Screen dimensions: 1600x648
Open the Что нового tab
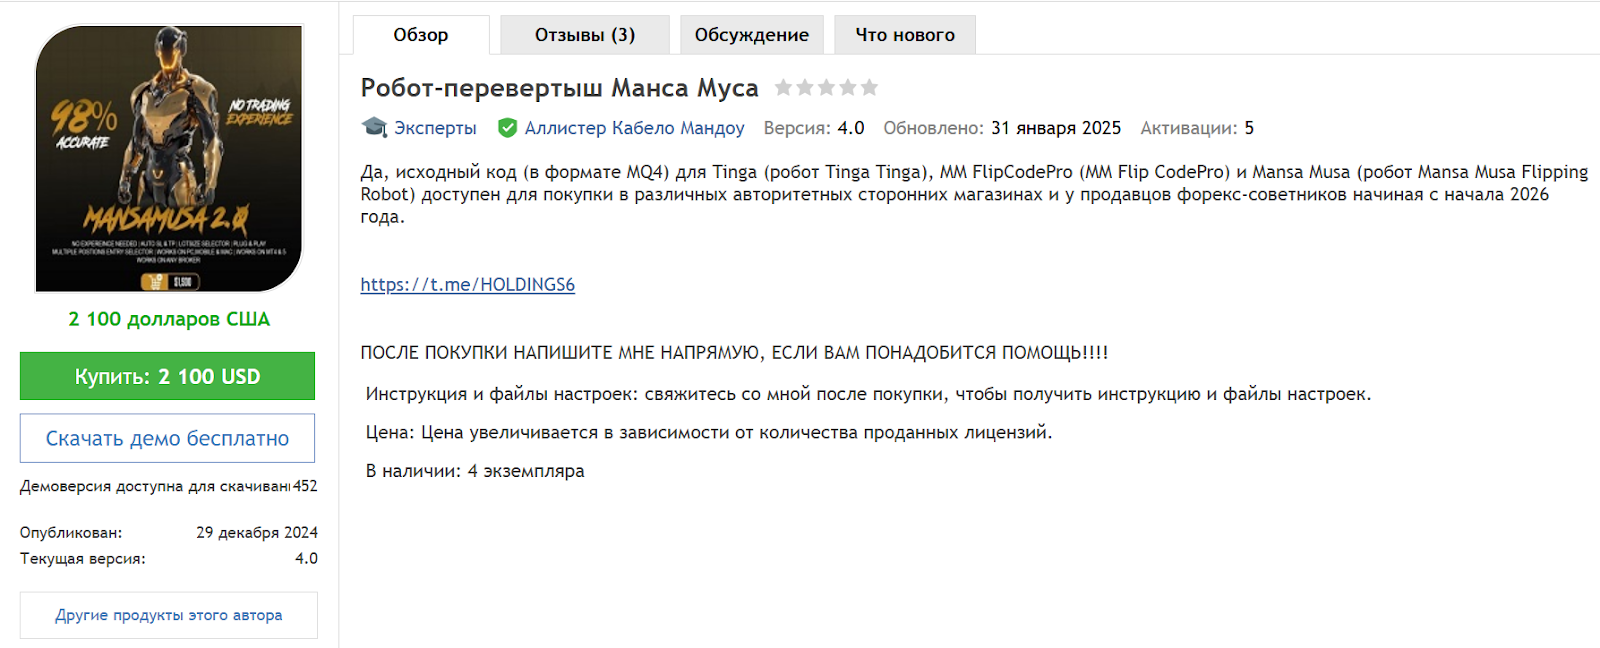point(904,35)
